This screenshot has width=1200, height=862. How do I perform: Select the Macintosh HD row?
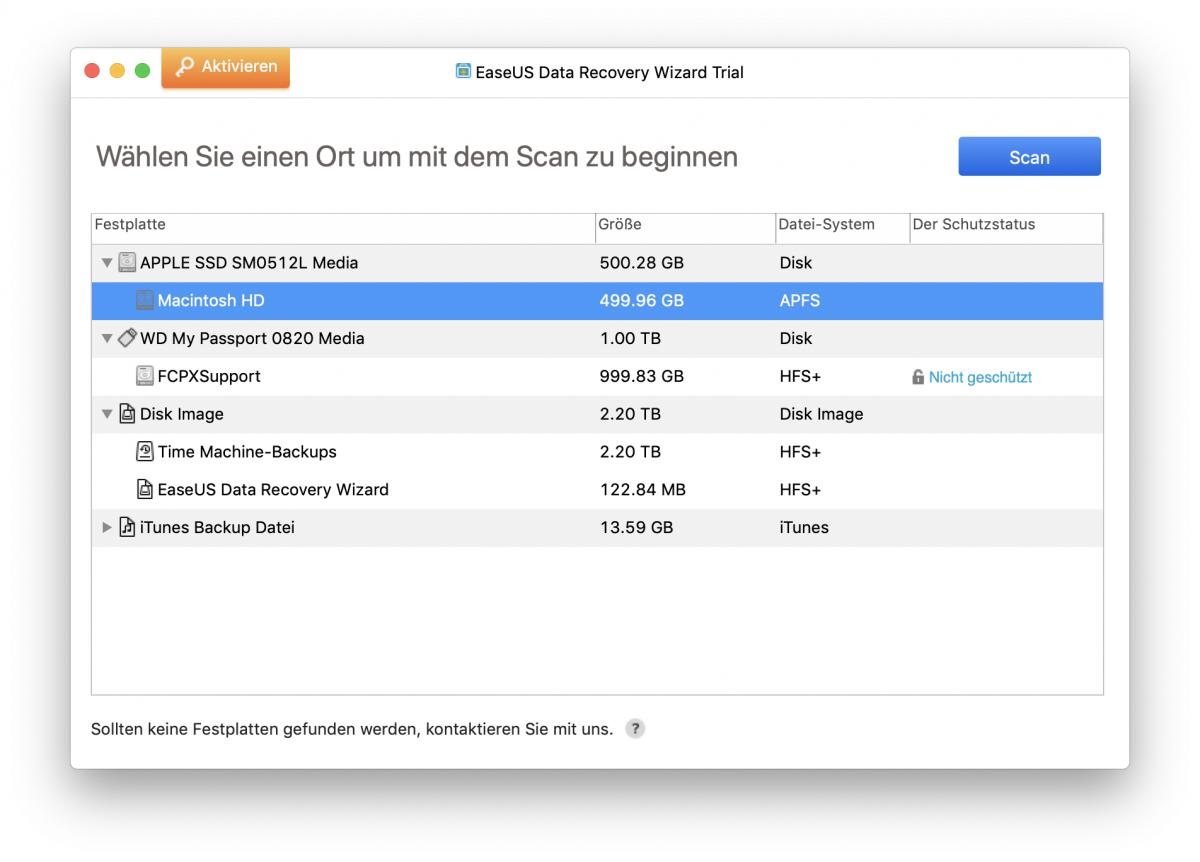click(x=597, y=301)
